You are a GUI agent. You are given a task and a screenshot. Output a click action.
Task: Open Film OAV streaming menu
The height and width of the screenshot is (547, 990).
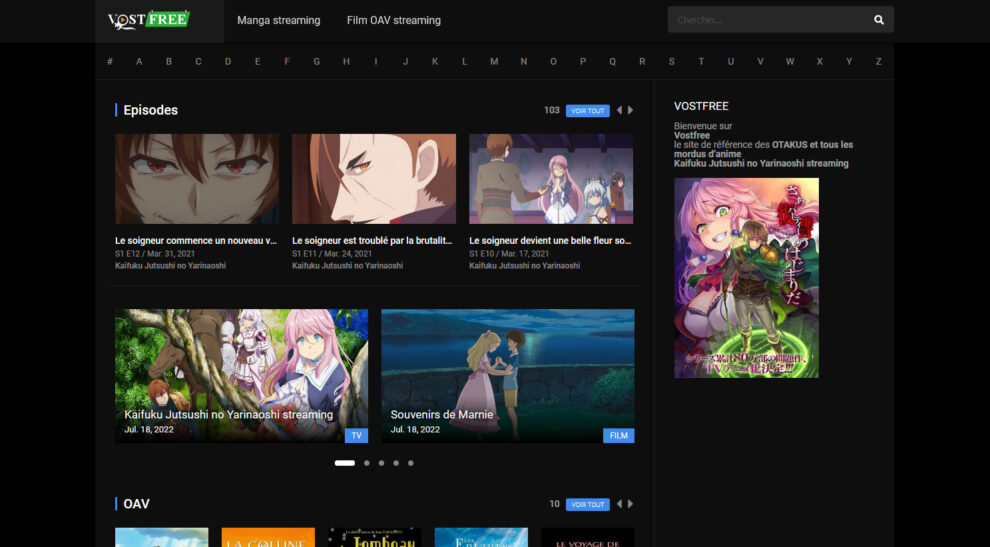[x=393, y=20]
